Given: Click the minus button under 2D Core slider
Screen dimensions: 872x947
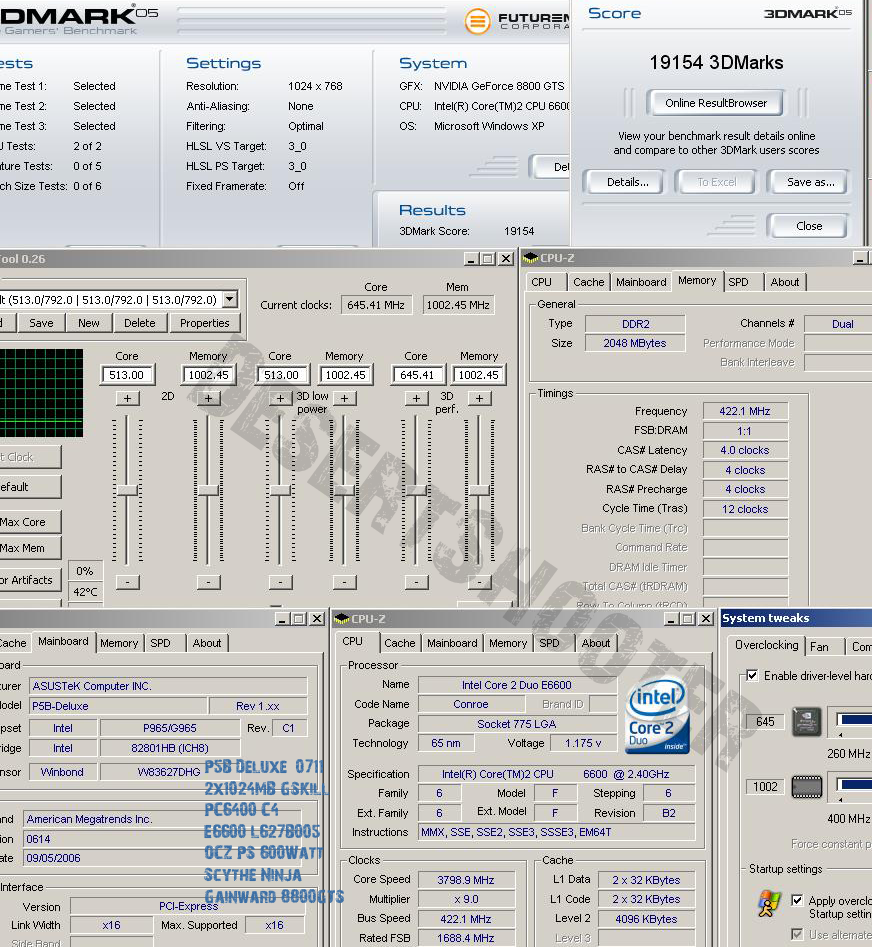Looking at the screenshot, I should pyautogui.click(x=127, y=582).
